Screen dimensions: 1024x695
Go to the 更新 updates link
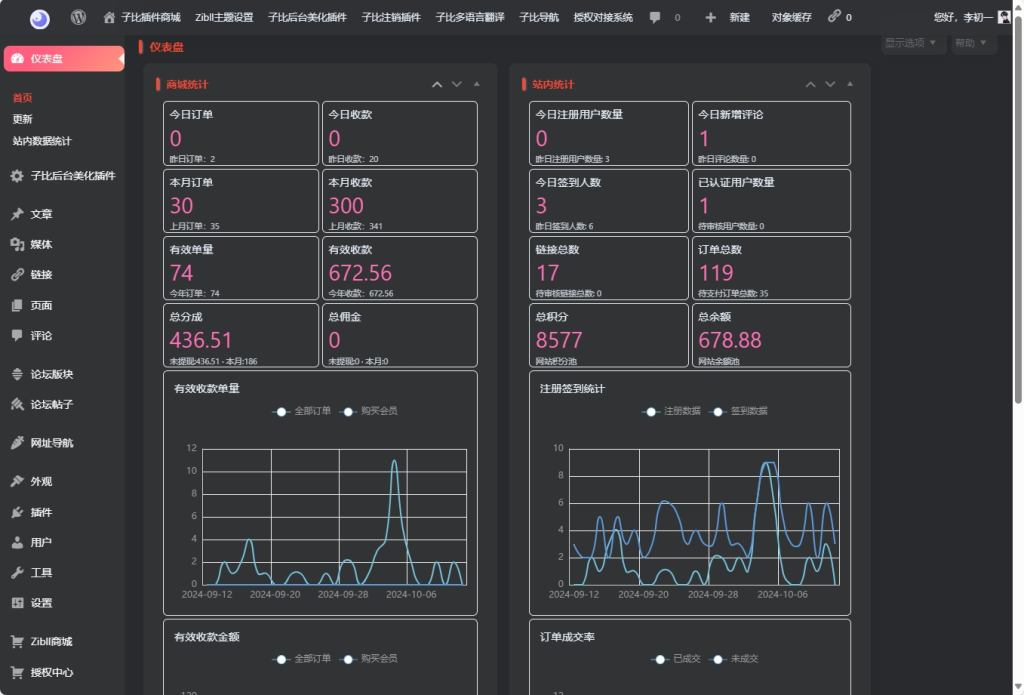click(x=22, y=119)
